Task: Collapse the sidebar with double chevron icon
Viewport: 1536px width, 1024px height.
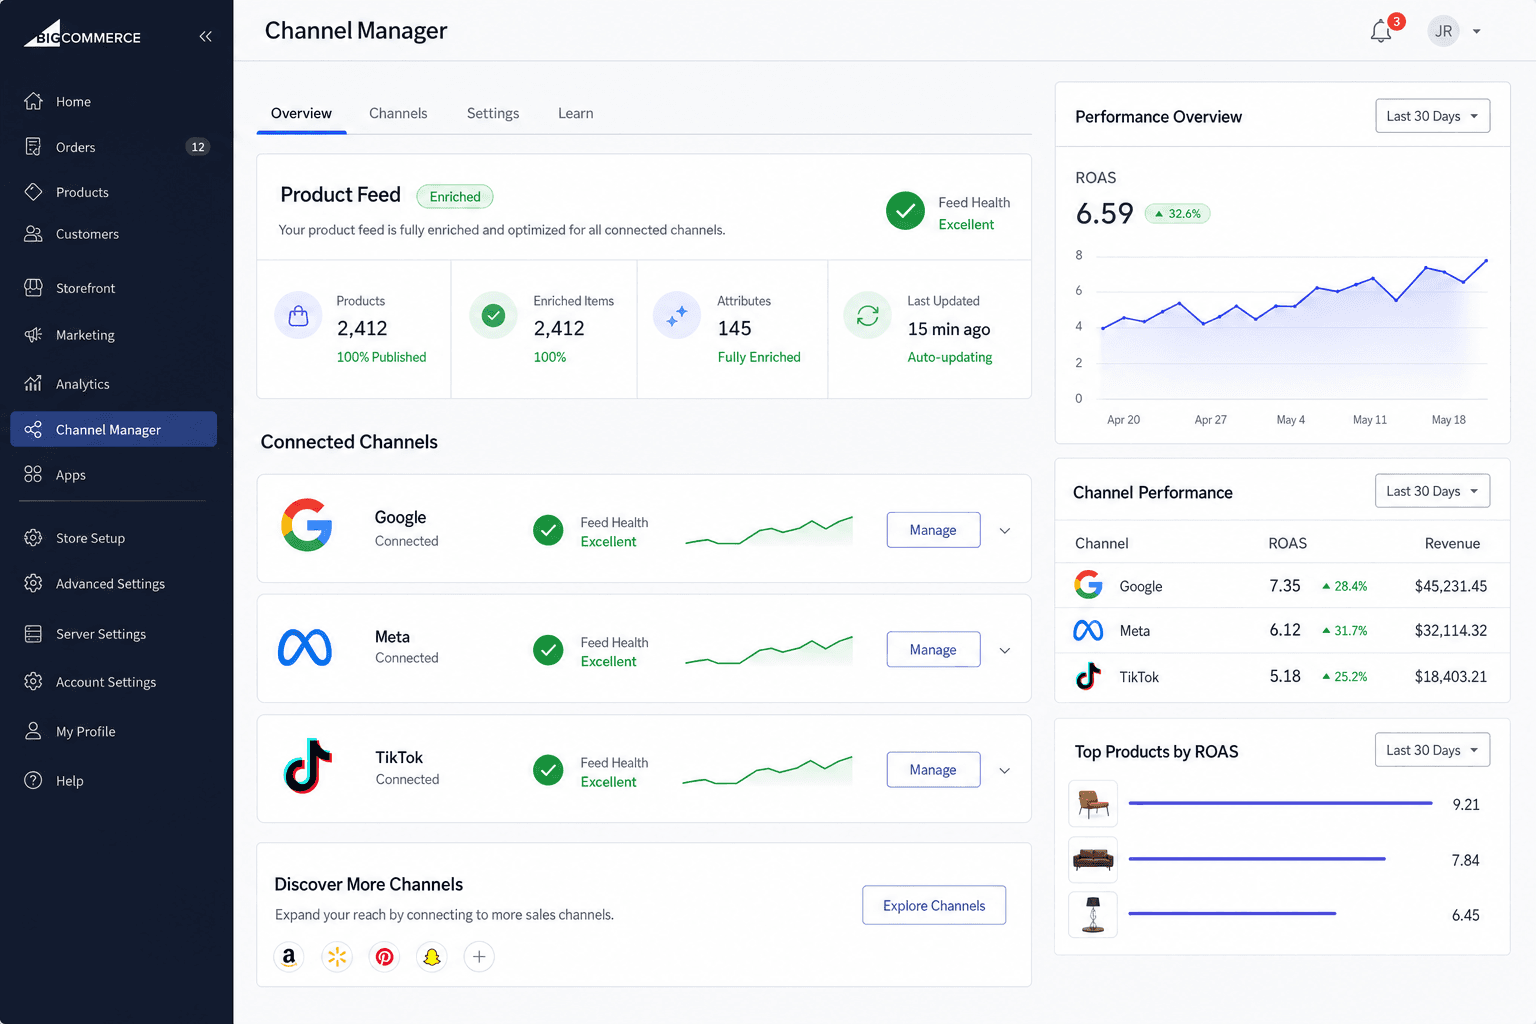Action: coord(205,37)
